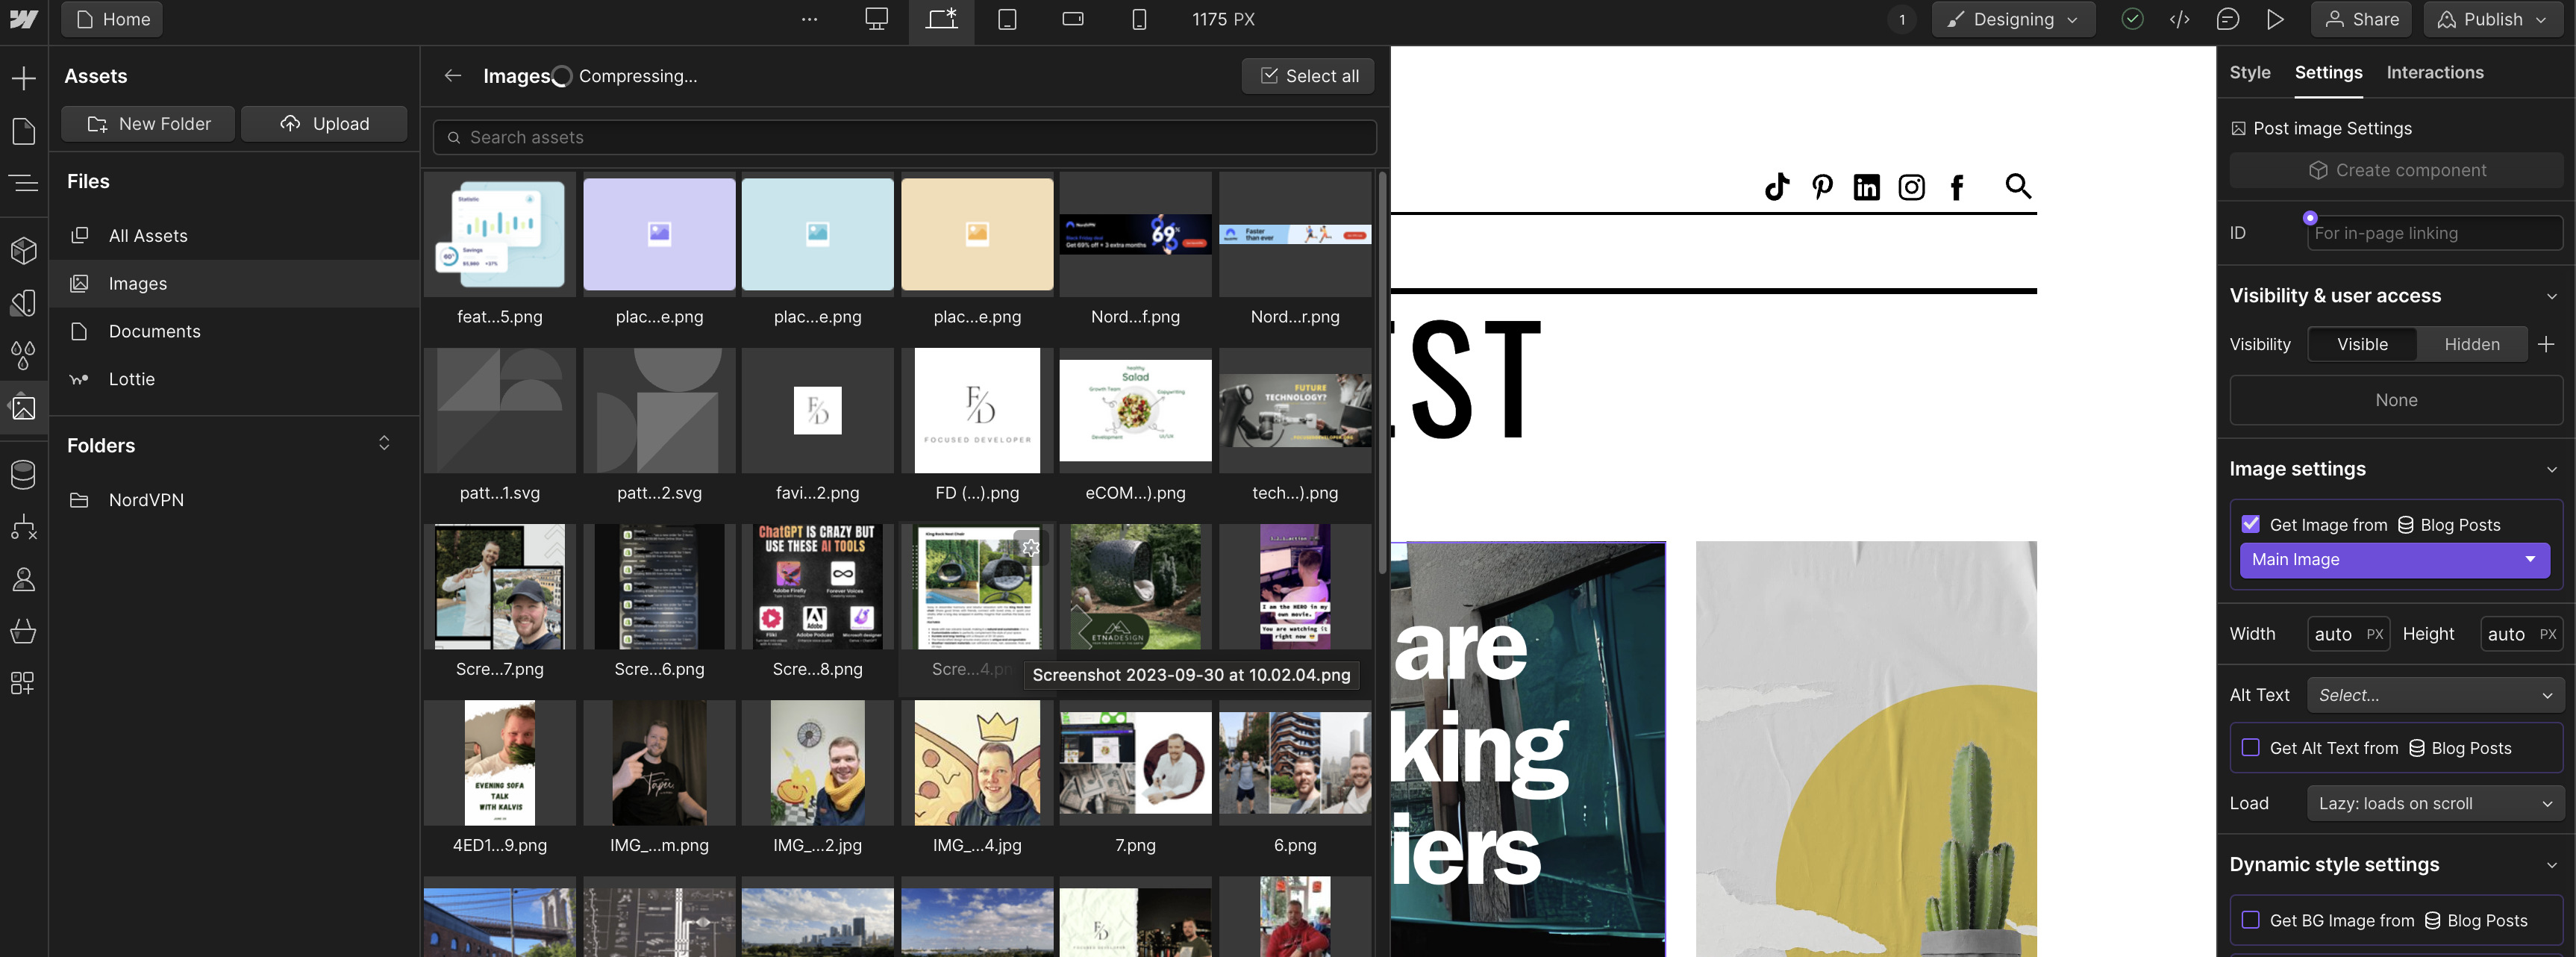Collapse the Dynamic style settings section
Image resolution: width=2576 pixels, height=957 pixels.
(x=2551, y=864)
